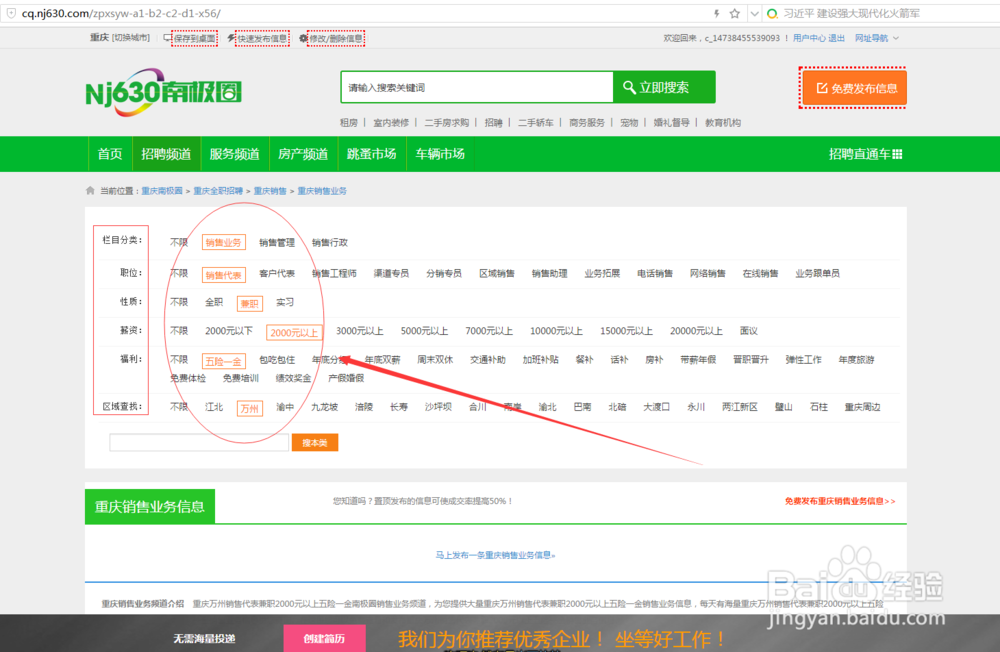This screenshot has height=652, width=1000.
Task: Toggle the 兼职 part-time filter option
Action: (248, 302)
